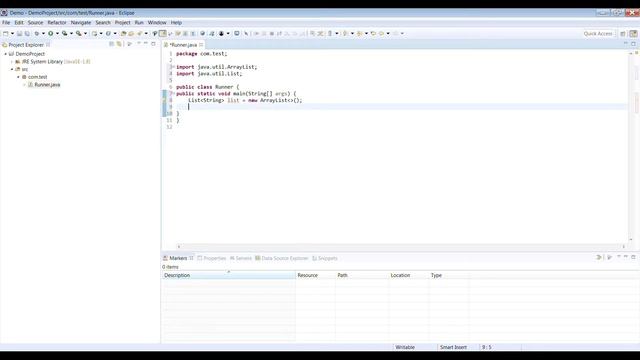Open the Run menu

(x=139, y=22)
